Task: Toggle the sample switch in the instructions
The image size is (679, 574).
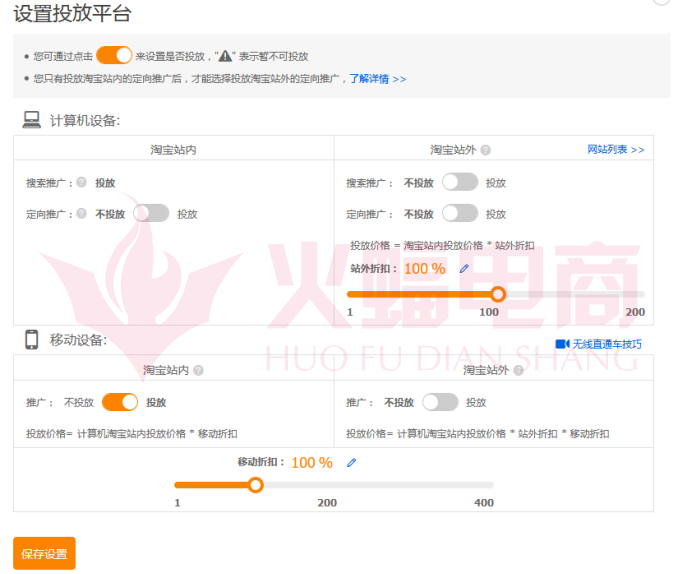Action: [x=114, y=55]
